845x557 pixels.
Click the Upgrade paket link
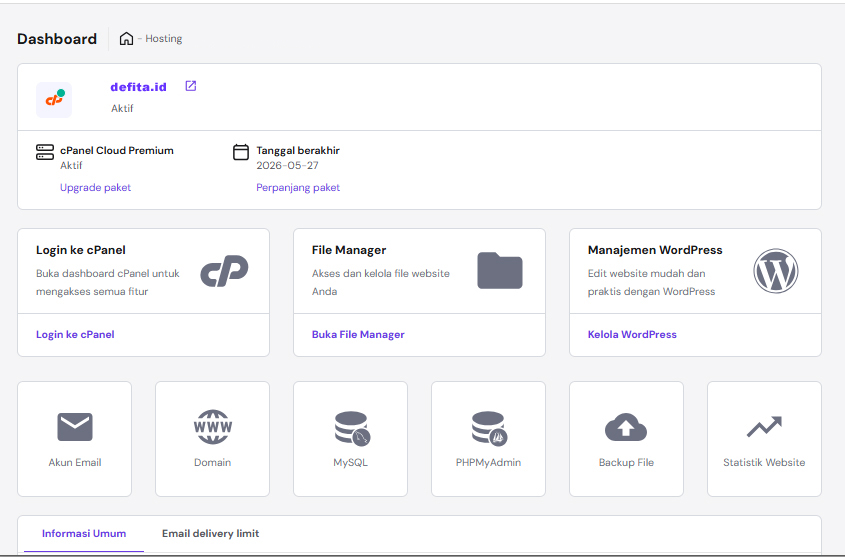(95, 187)
